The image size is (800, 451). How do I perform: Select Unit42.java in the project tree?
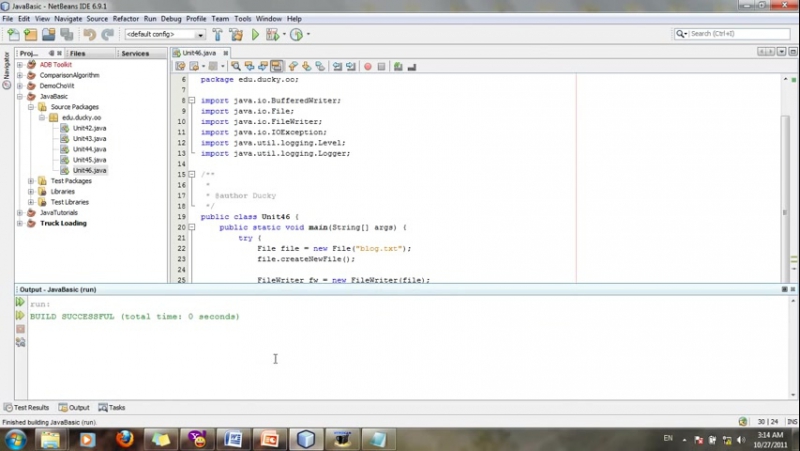(89, 128)
